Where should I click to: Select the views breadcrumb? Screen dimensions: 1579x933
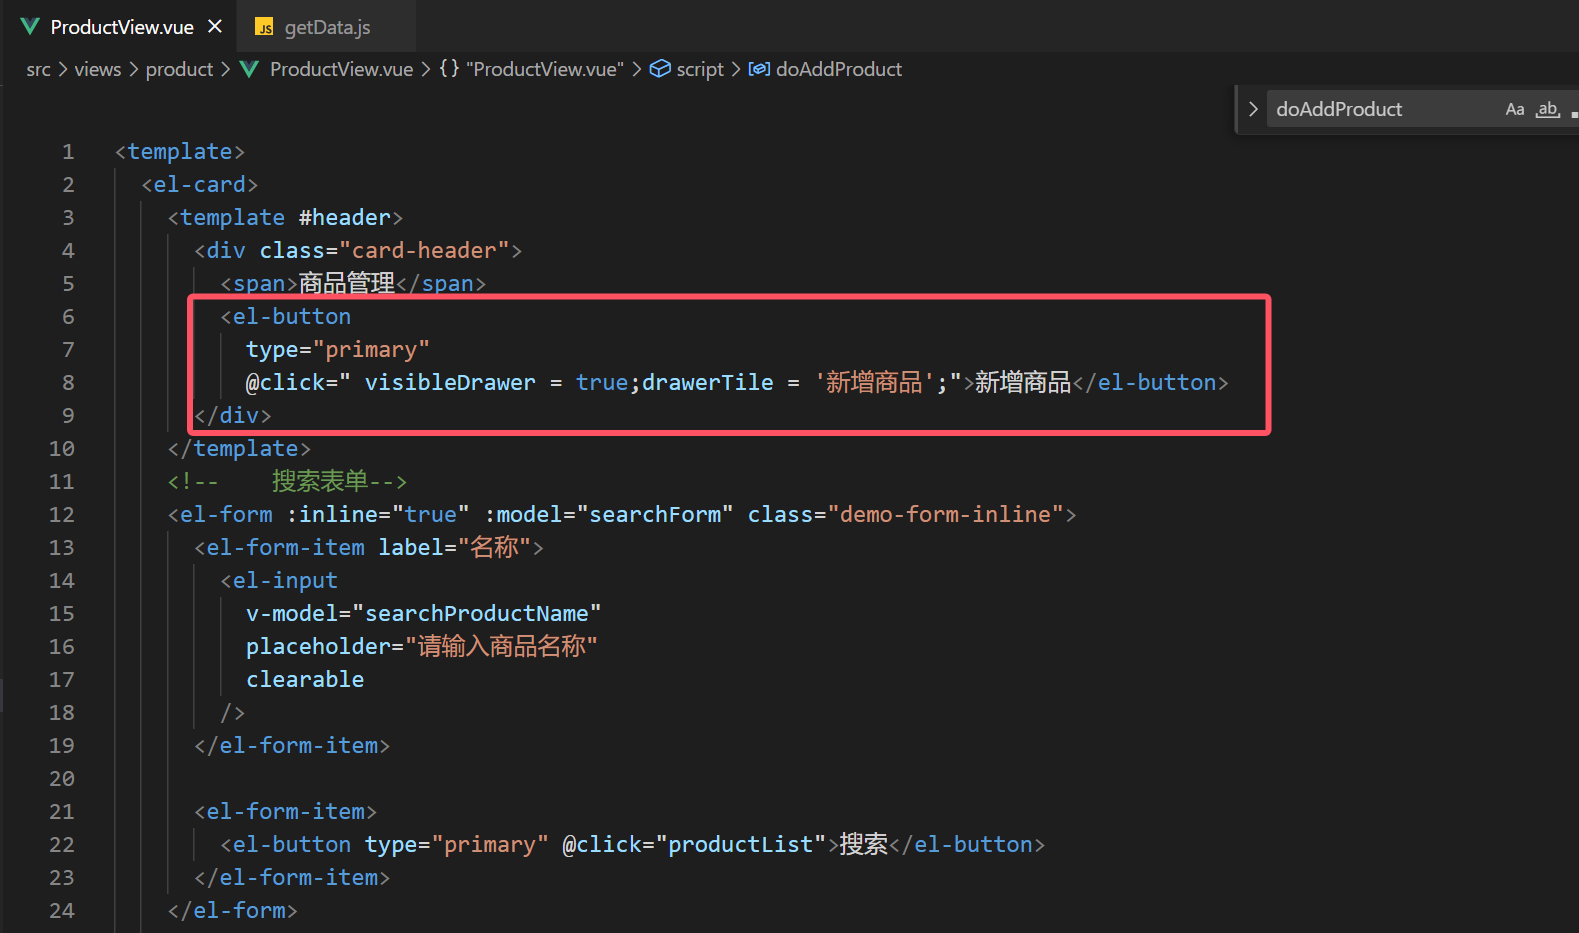click(x=97, y=69)
